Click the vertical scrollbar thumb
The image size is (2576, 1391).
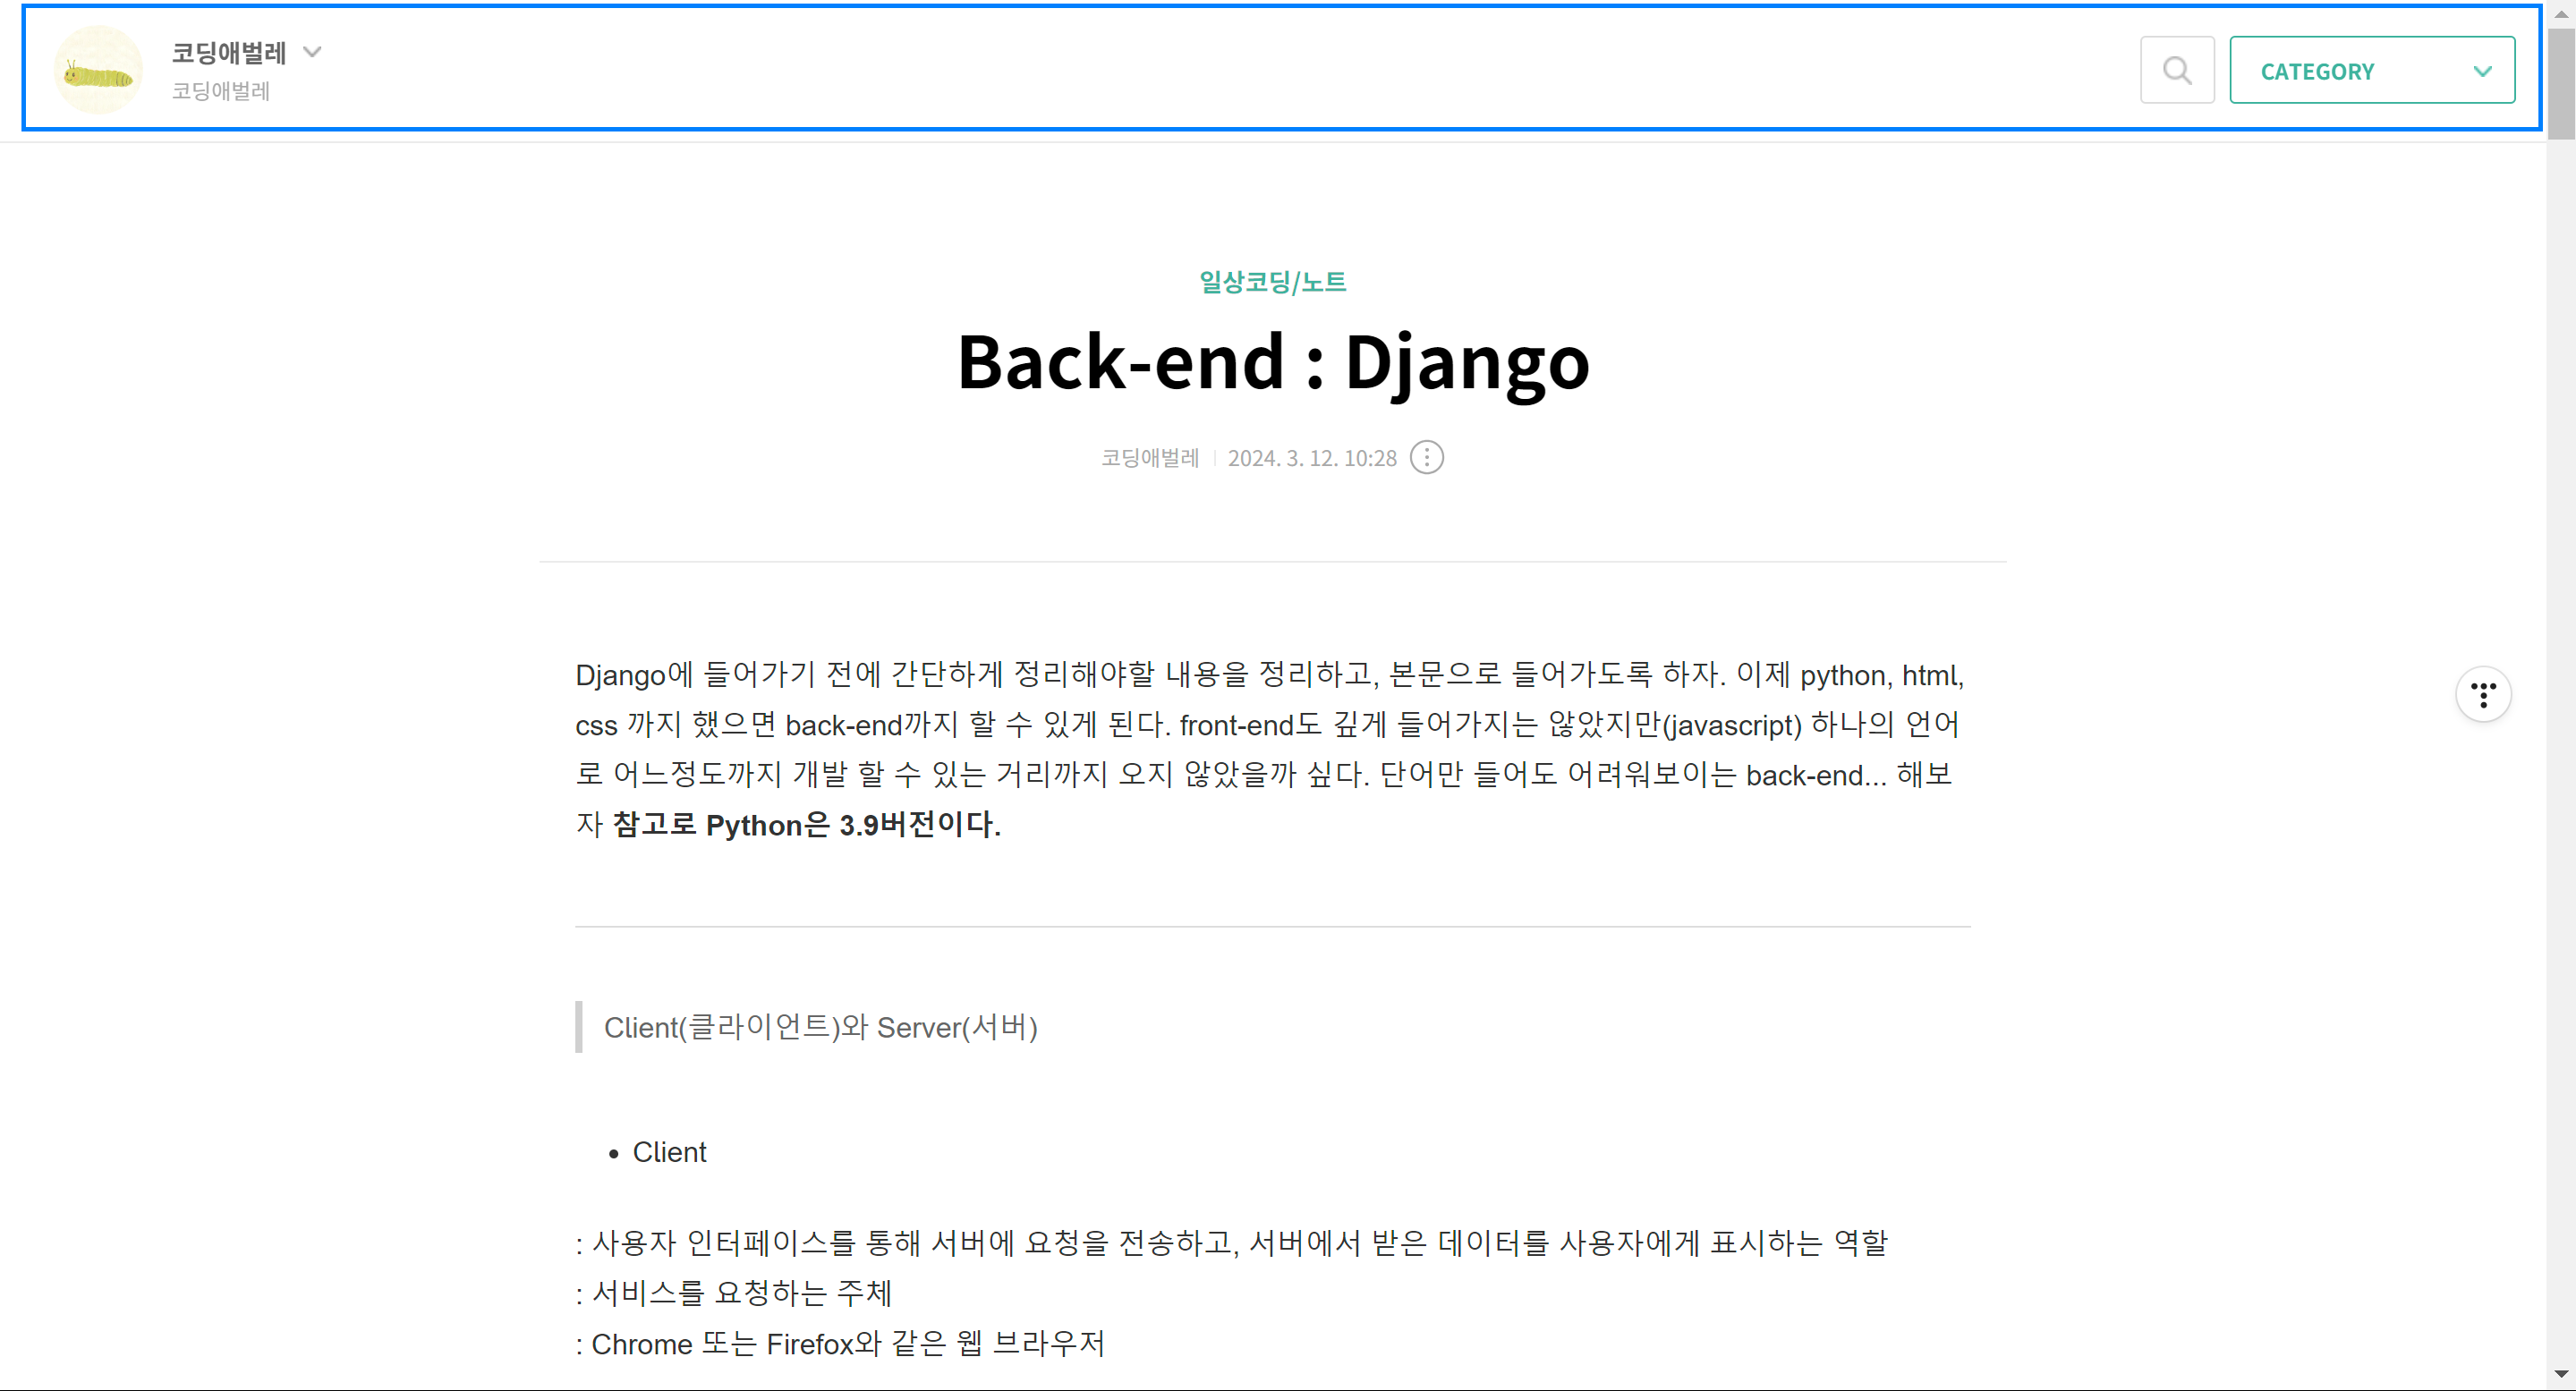click(x=2561, y=85)
